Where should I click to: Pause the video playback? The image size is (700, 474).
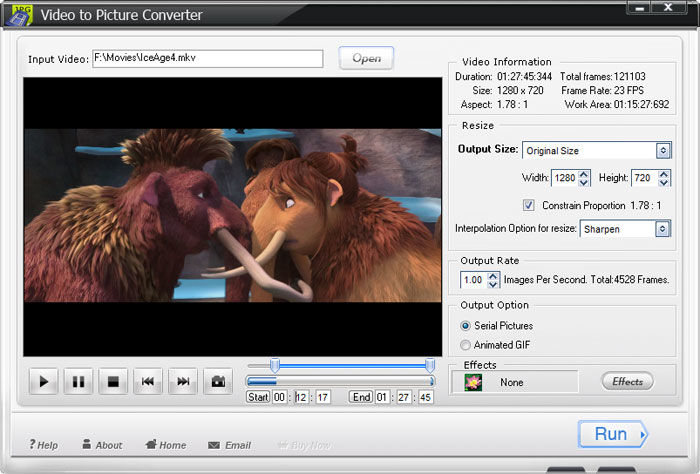[78, 381]
